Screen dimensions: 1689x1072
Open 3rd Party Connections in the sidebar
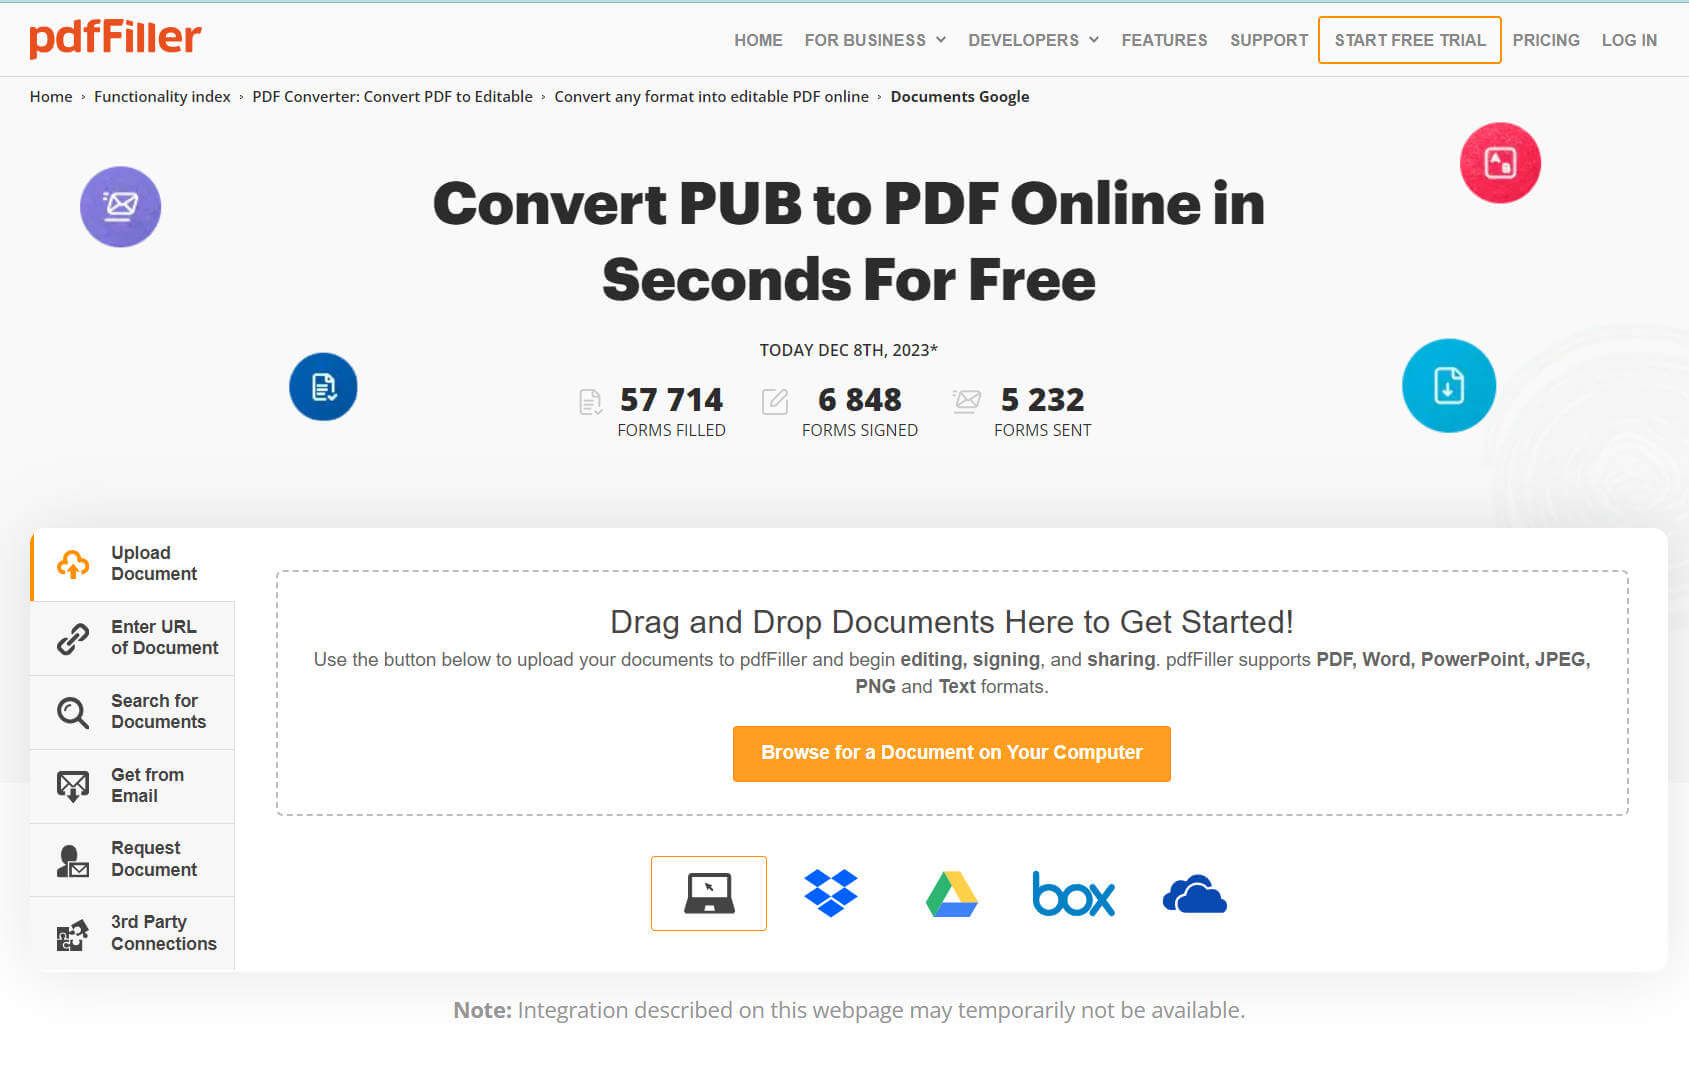click(132, 932)
